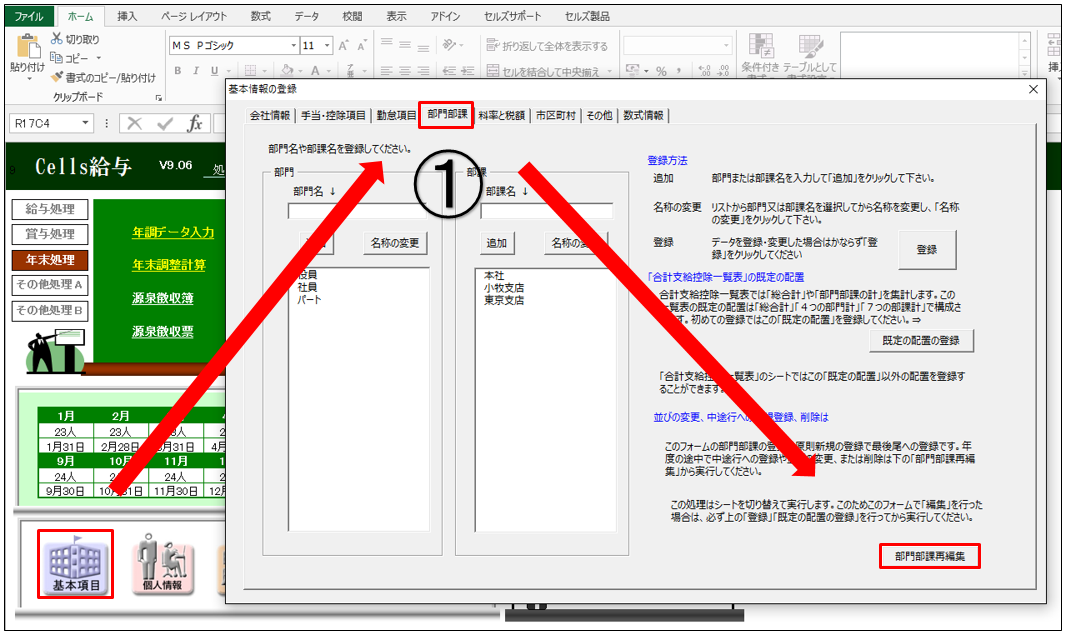Open the font name dropdown MS Pゴシック
The height and width of the screenshot is (637, 1066).
294,46
